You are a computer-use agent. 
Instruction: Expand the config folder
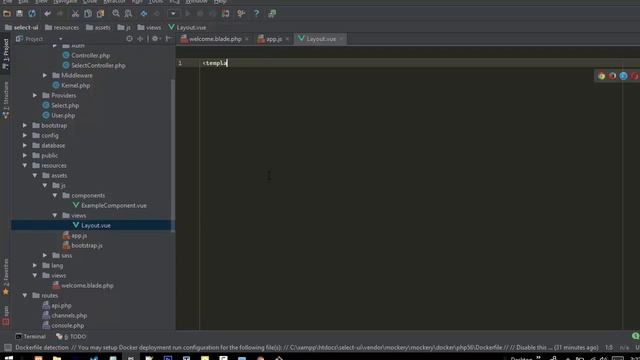click(25, 135)
